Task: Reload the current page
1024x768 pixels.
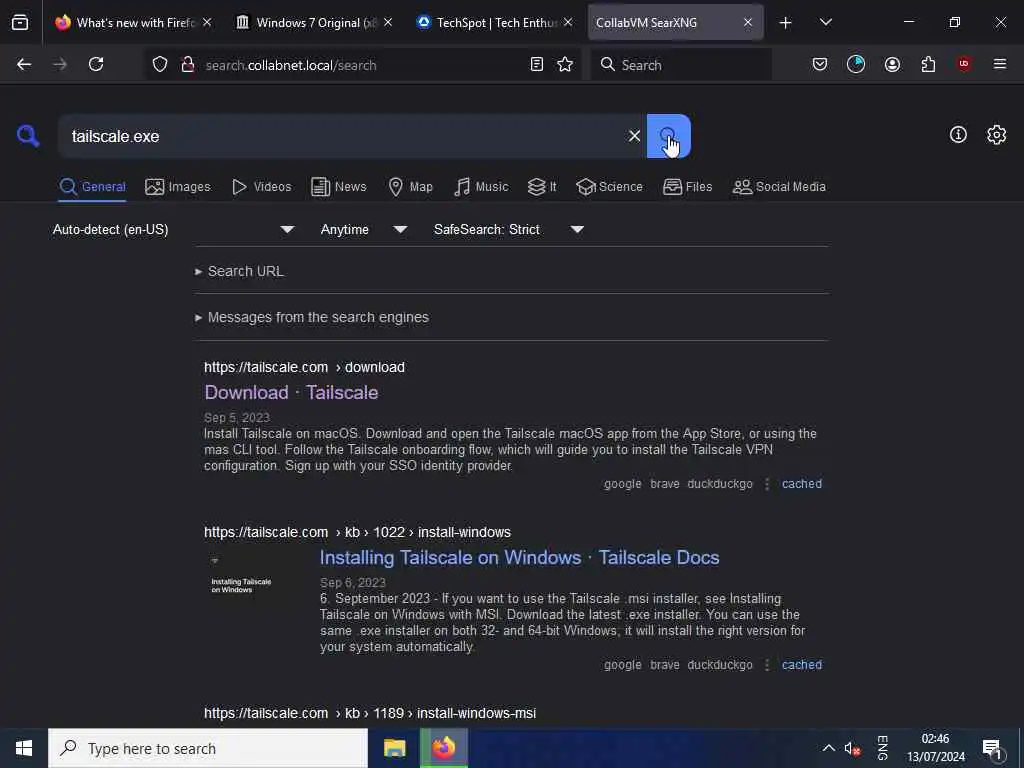Action: pyautogui.click(x=96, y=64)
